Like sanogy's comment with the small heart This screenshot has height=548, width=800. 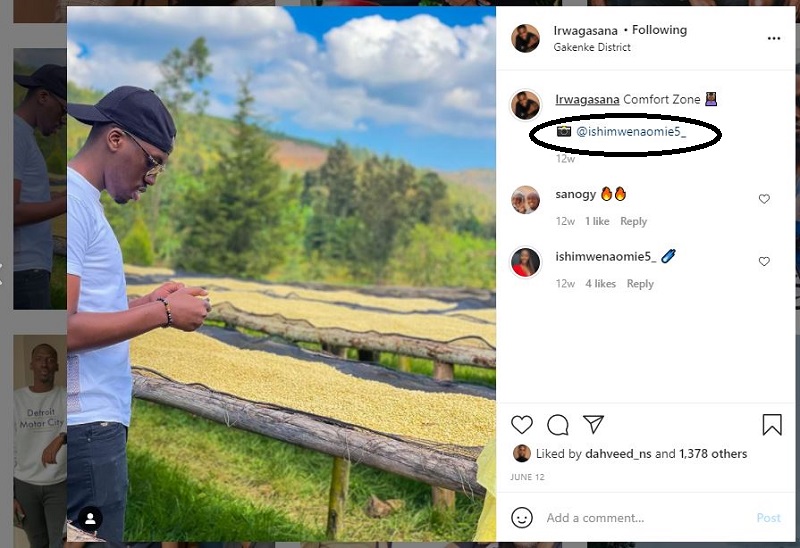(764, 199)
